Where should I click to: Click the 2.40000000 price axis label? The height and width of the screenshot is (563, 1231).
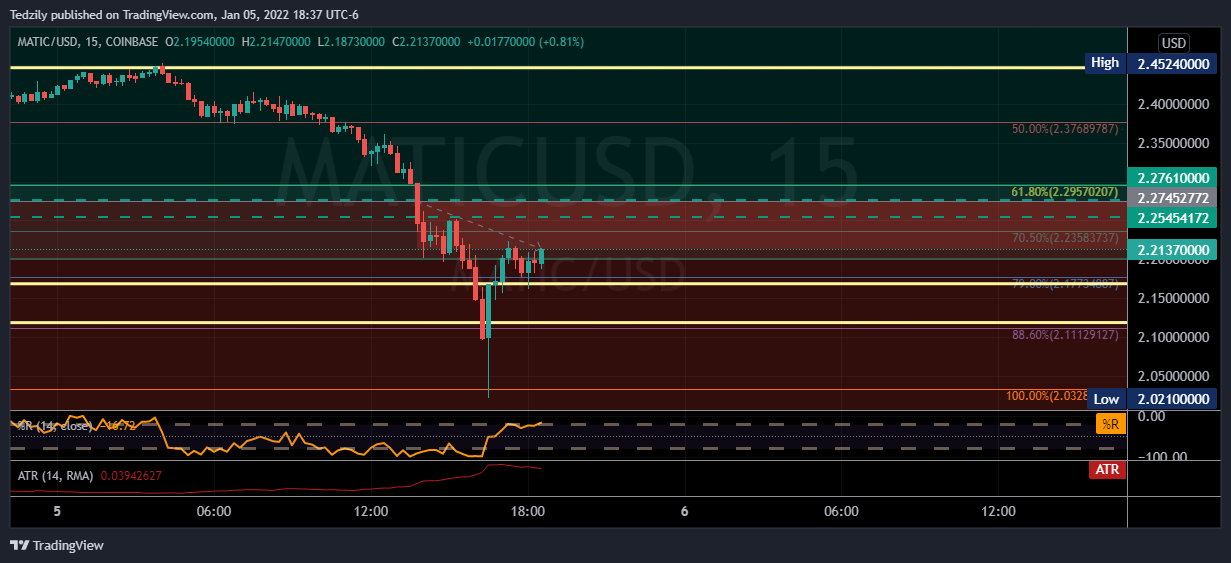click(x=1175, y=104)
